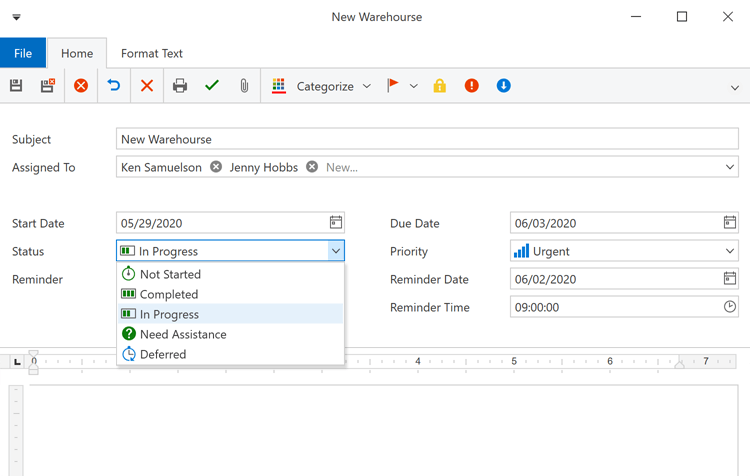Click the Print icon

(180, 86)
